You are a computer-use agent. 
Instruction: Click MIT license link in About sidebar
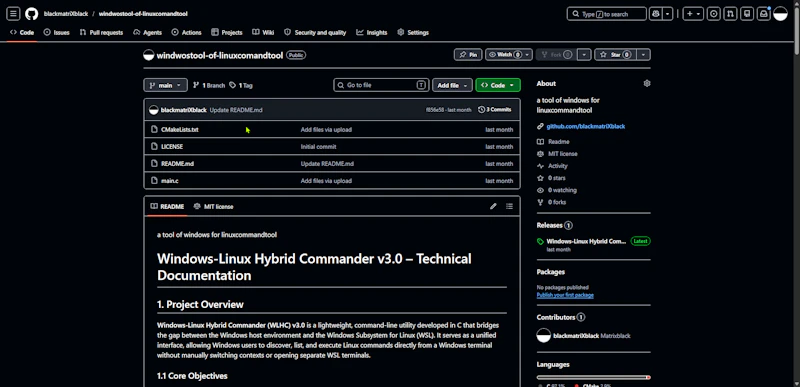pyautogui.click(x=562, y=154)
